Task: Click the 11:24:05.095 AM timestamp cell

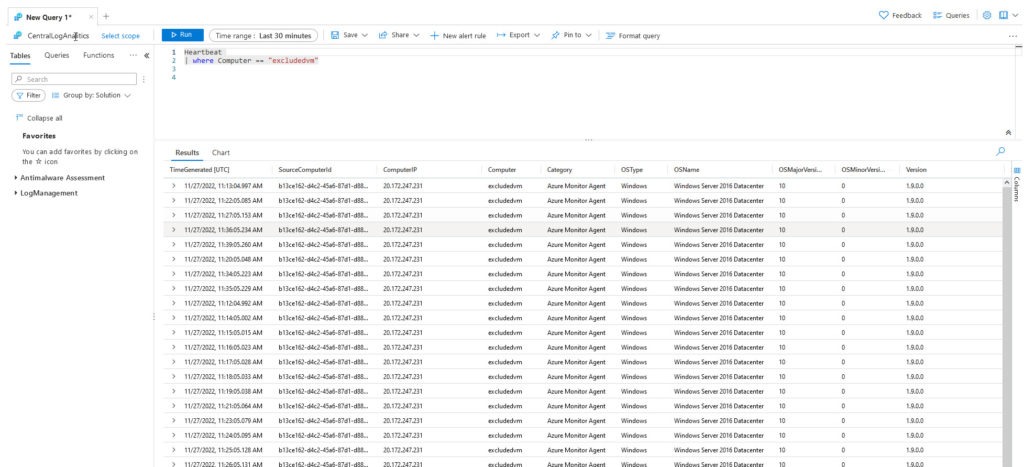Action: [223, 436]
